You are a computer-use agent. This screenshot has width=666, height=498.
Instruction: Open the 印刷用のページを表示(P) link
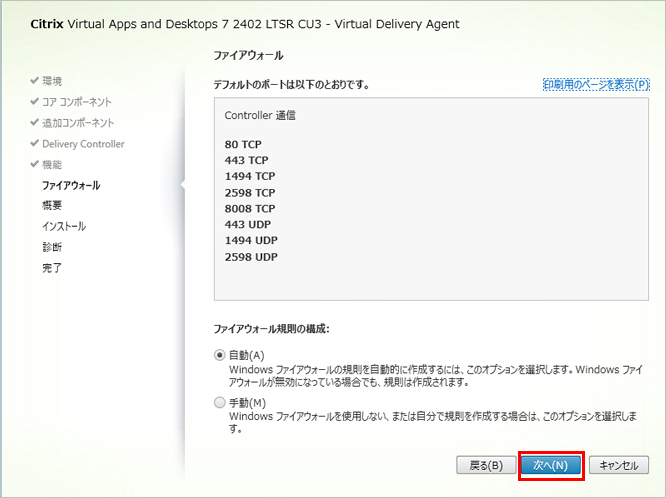596,85
